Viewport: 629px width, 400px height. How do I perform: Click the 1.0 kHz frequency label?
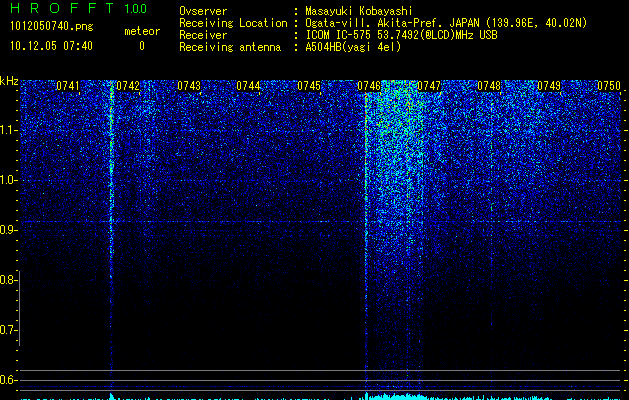tap(8, 180)
